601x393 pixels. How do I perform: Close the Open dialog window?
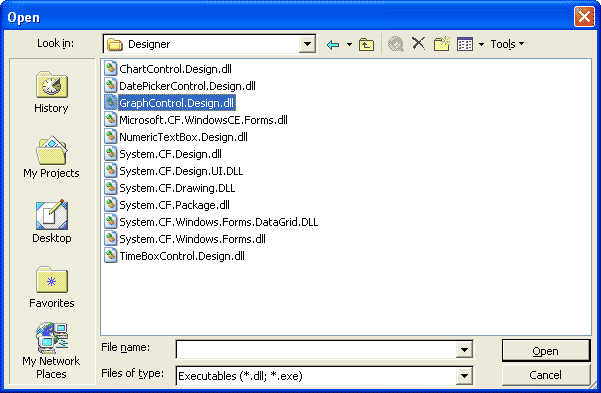tap(584, 17)
